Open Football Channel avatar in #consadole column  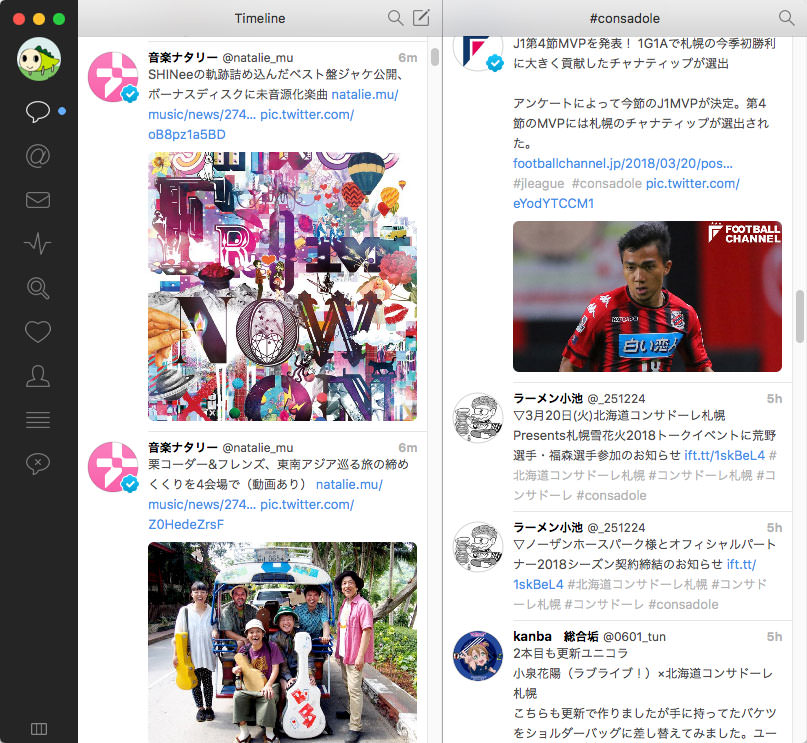click(x=478, y=54)
